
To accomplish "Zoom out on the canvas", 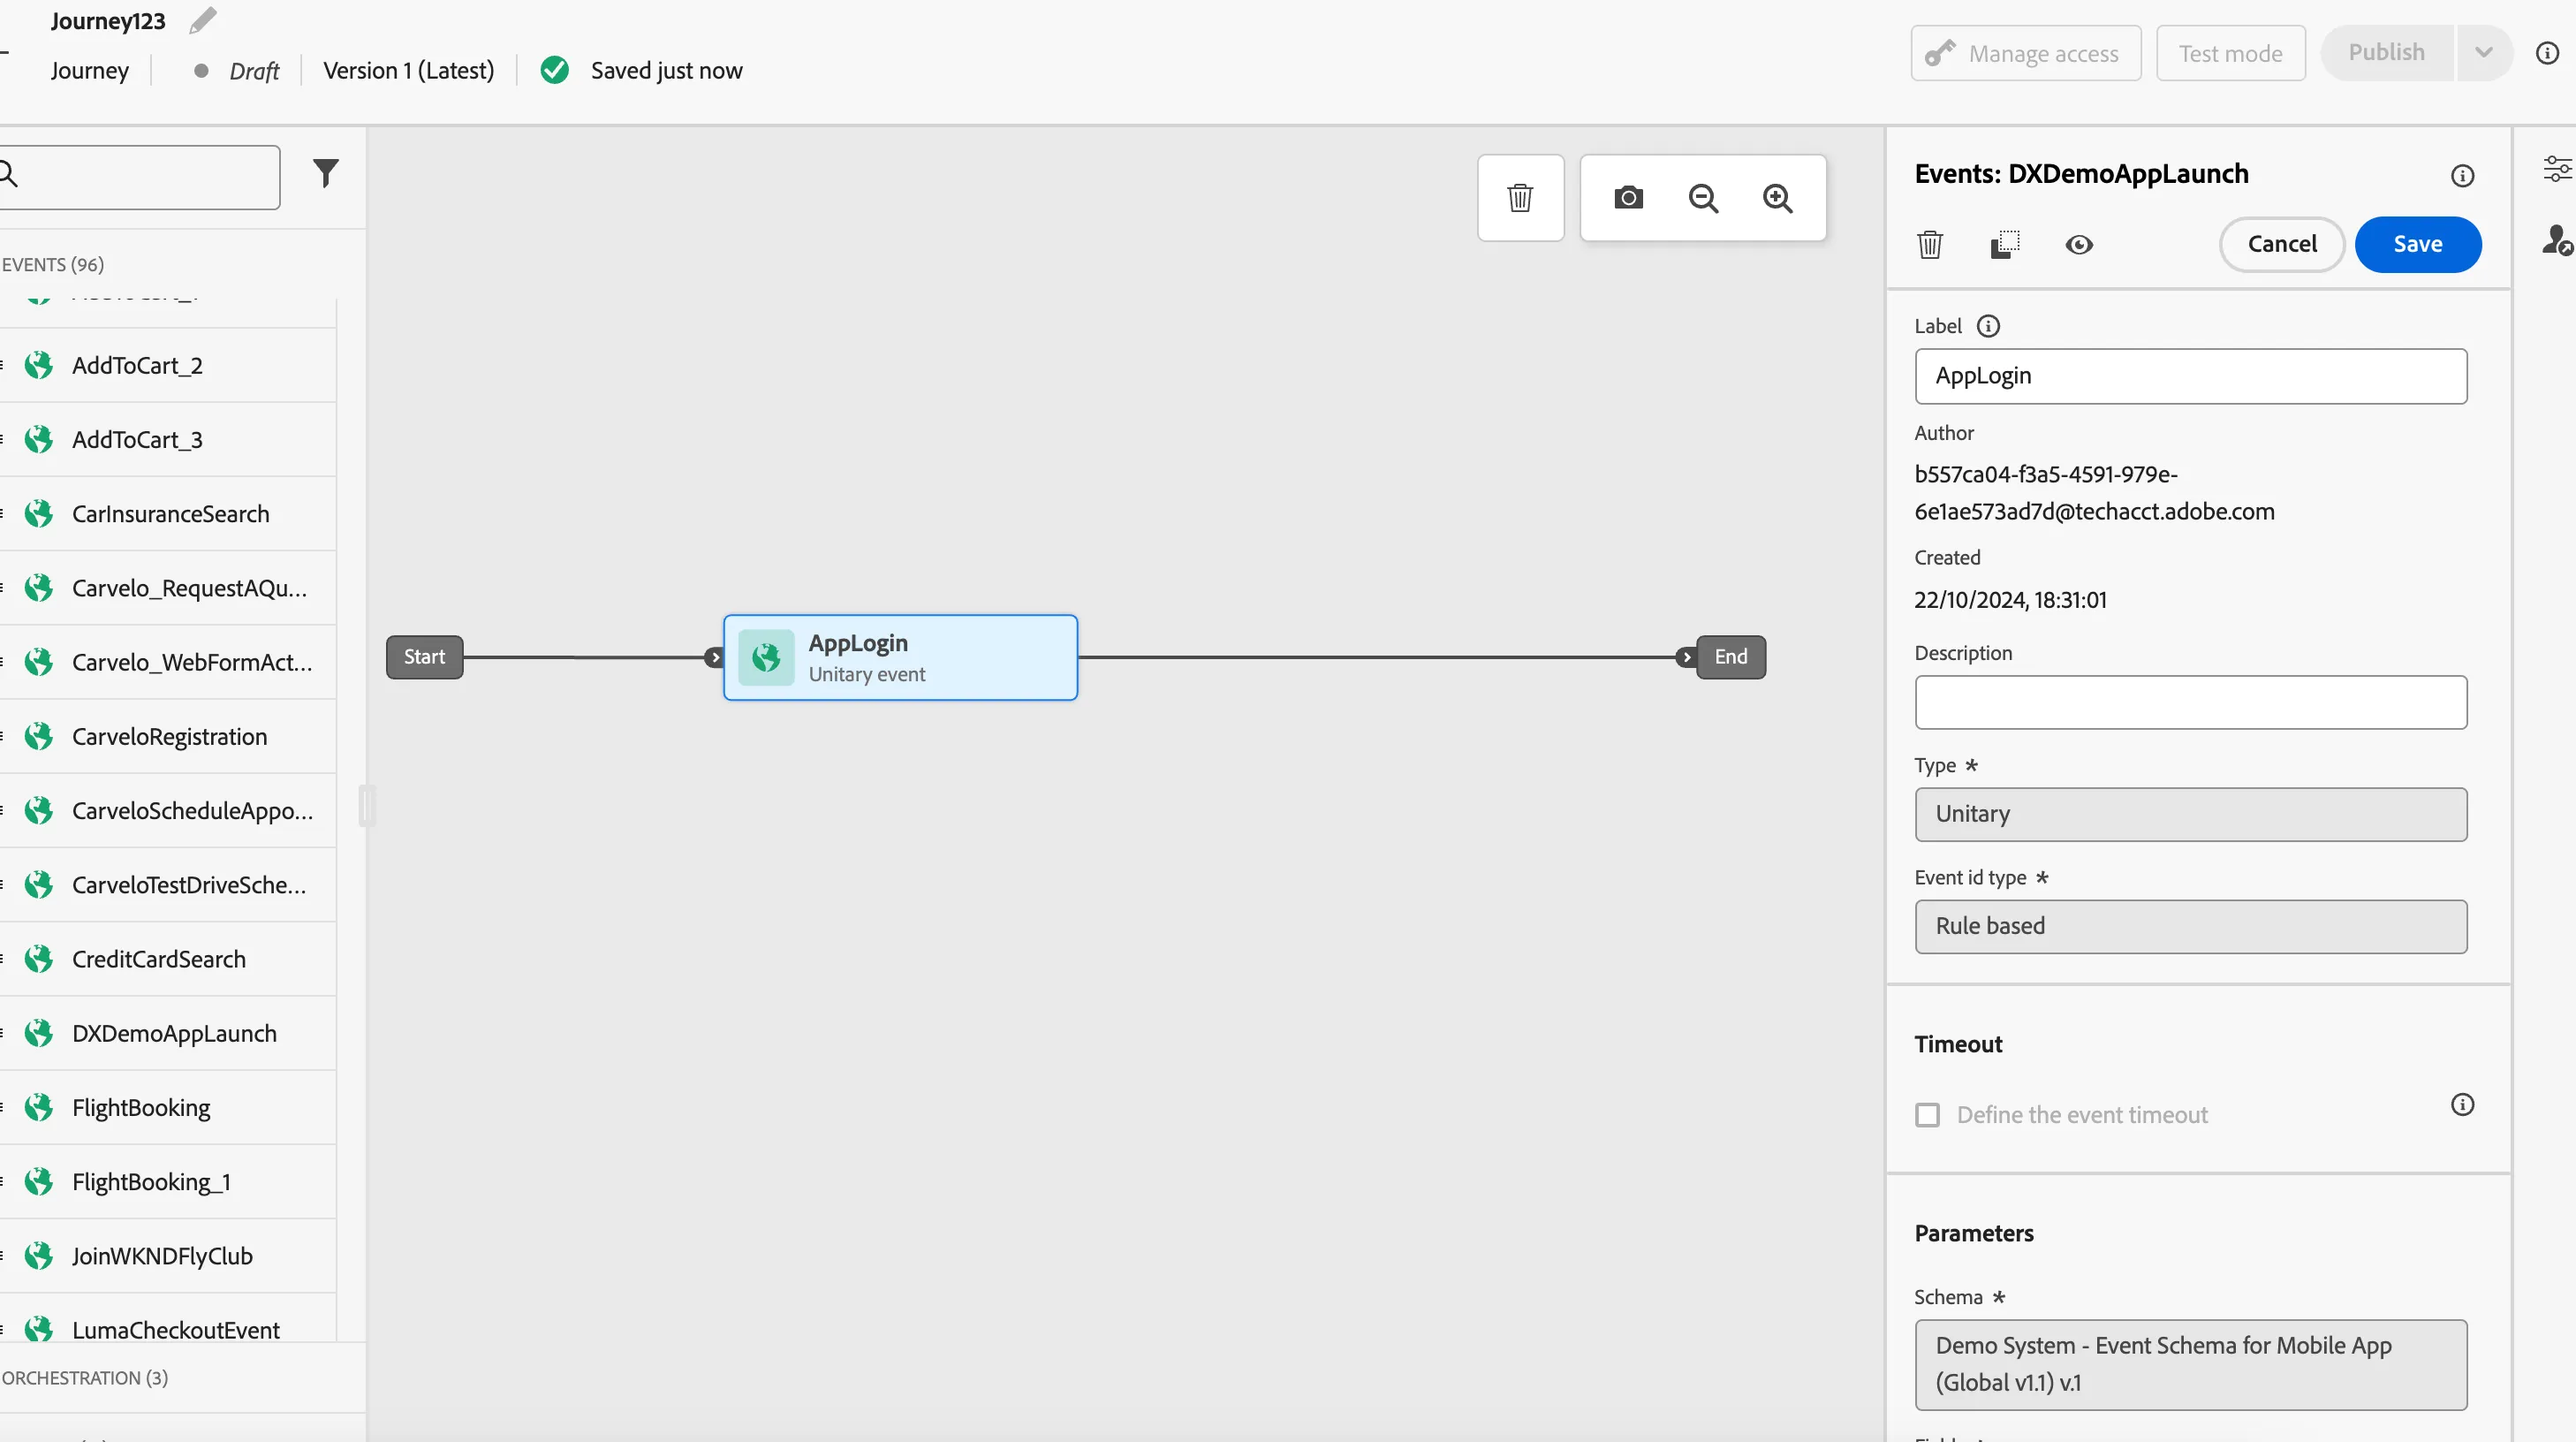I will click(1703, 198).
